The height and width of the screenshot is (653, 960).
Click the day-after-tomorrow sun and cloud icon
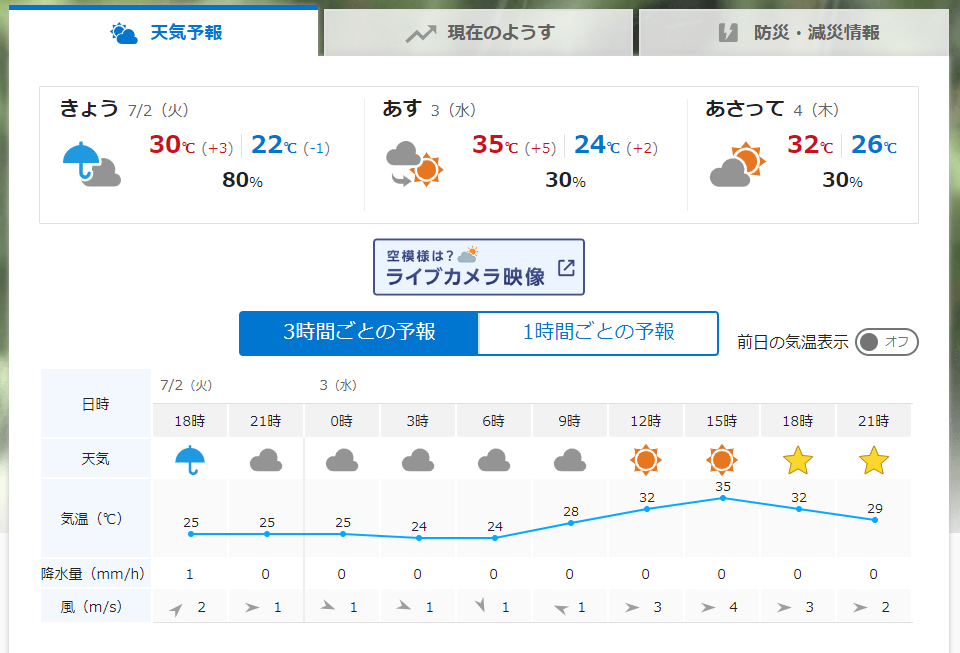tap(737, 165)
